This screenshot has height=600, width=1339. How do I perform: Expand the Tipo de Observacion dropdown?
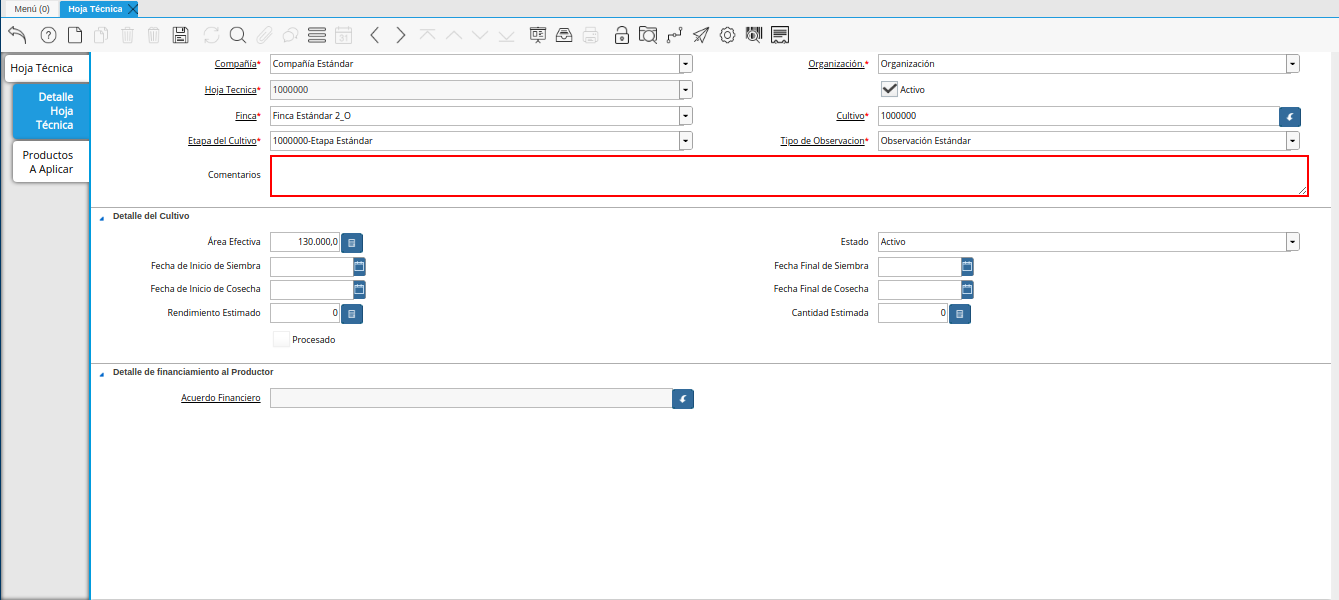1293,141
